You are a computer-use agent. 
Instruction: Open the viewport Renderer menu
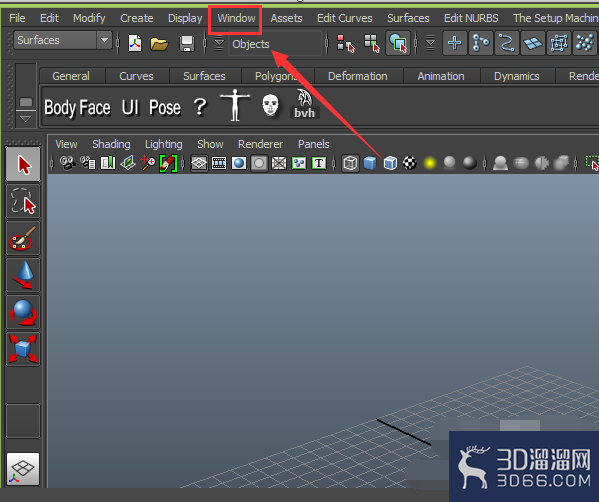(x=260, y=144)
